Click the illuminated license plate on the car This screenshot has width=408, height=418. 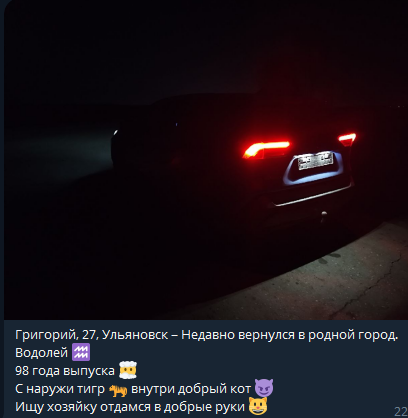click(x=315, y=160)
